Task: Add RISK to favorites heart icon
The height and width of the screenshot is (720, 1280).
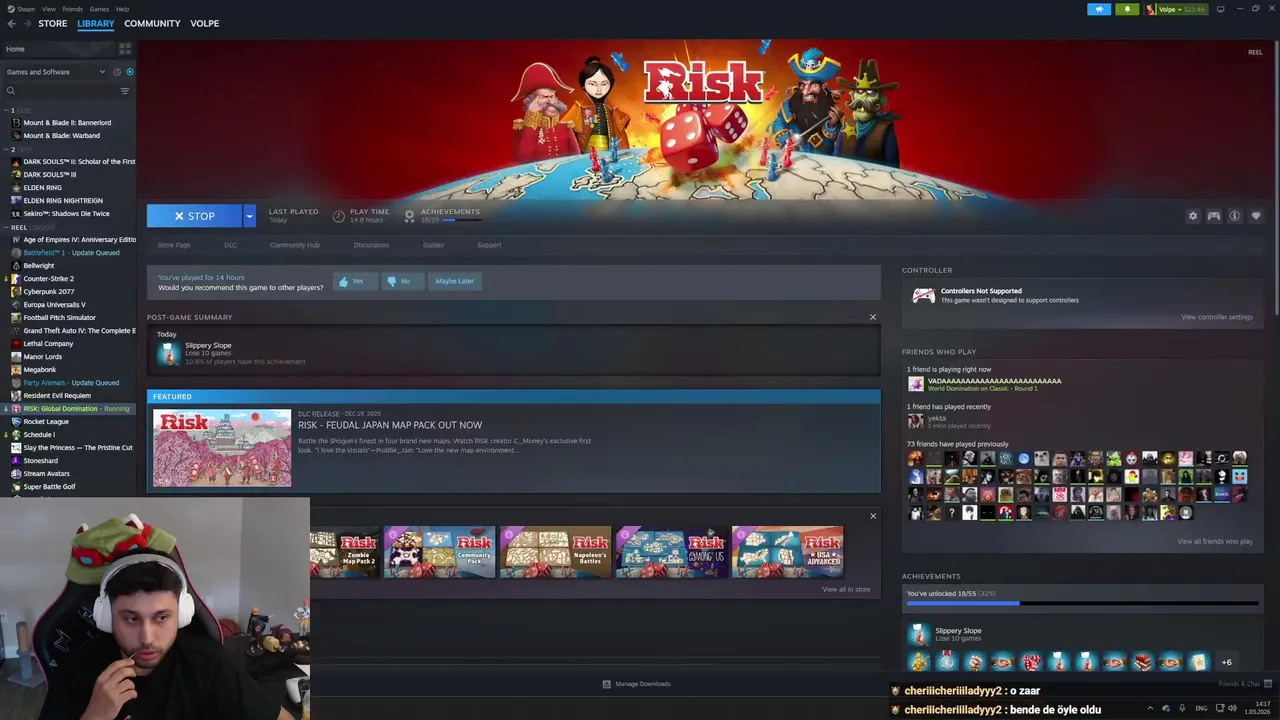Action: pyautogui.click(x=1256, y=216)
